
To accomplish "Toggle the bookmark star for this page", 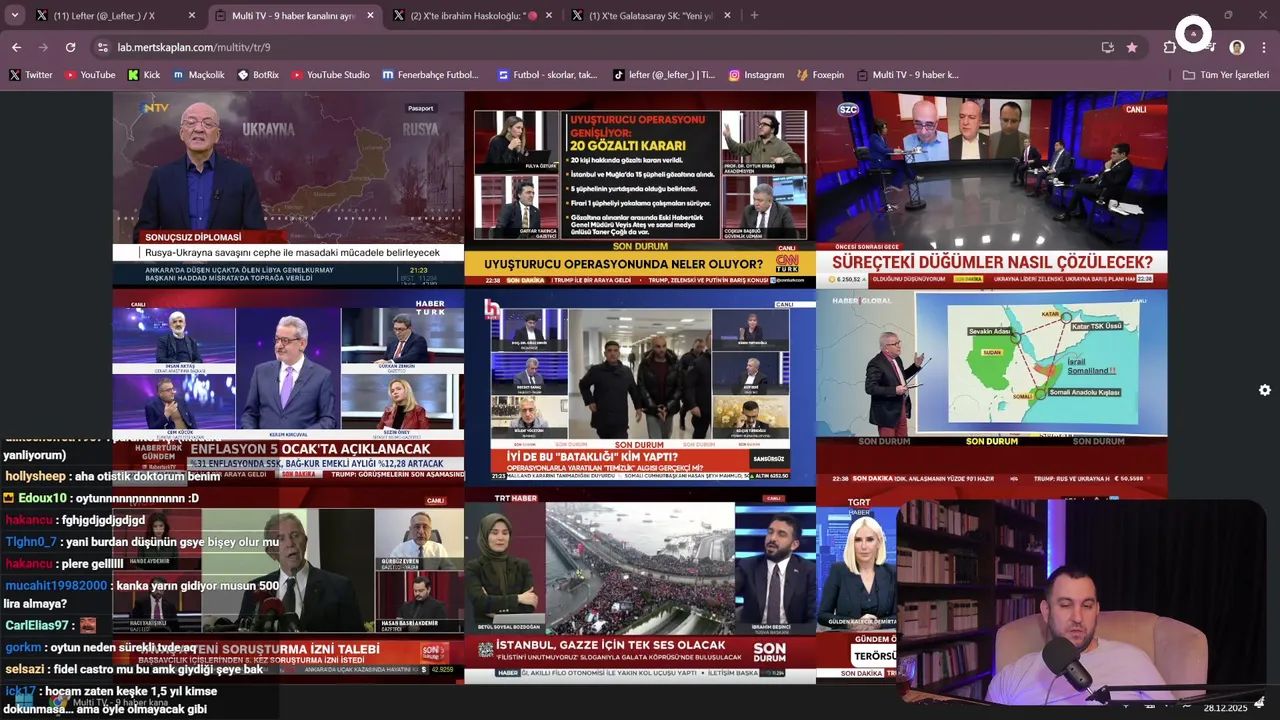I will (1132, 47).
